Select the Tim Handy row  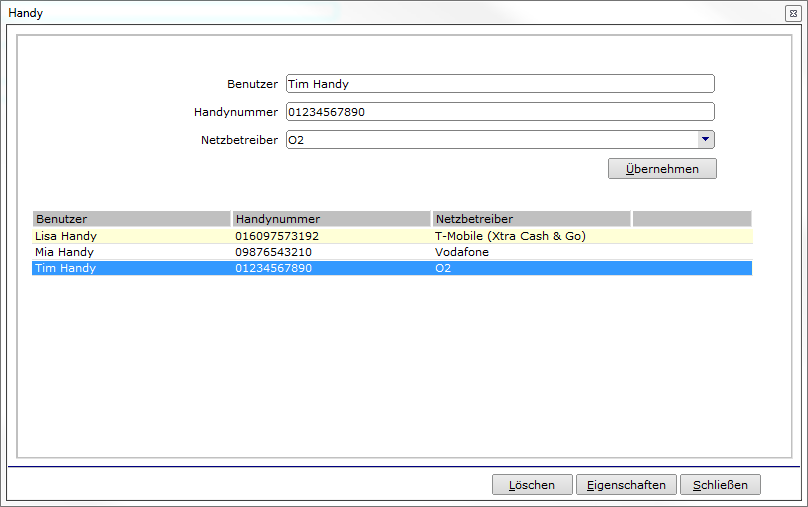click(392, 268)
